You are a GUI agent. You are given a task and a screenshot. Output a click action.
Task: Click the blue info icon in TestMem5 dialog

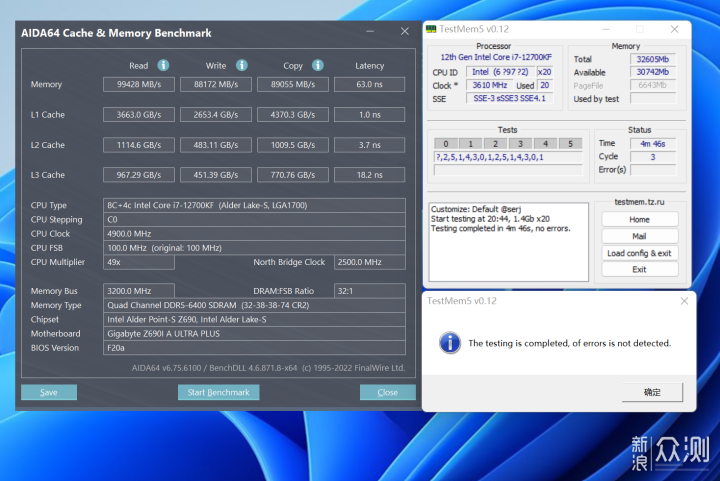click(x=450, y=342)
